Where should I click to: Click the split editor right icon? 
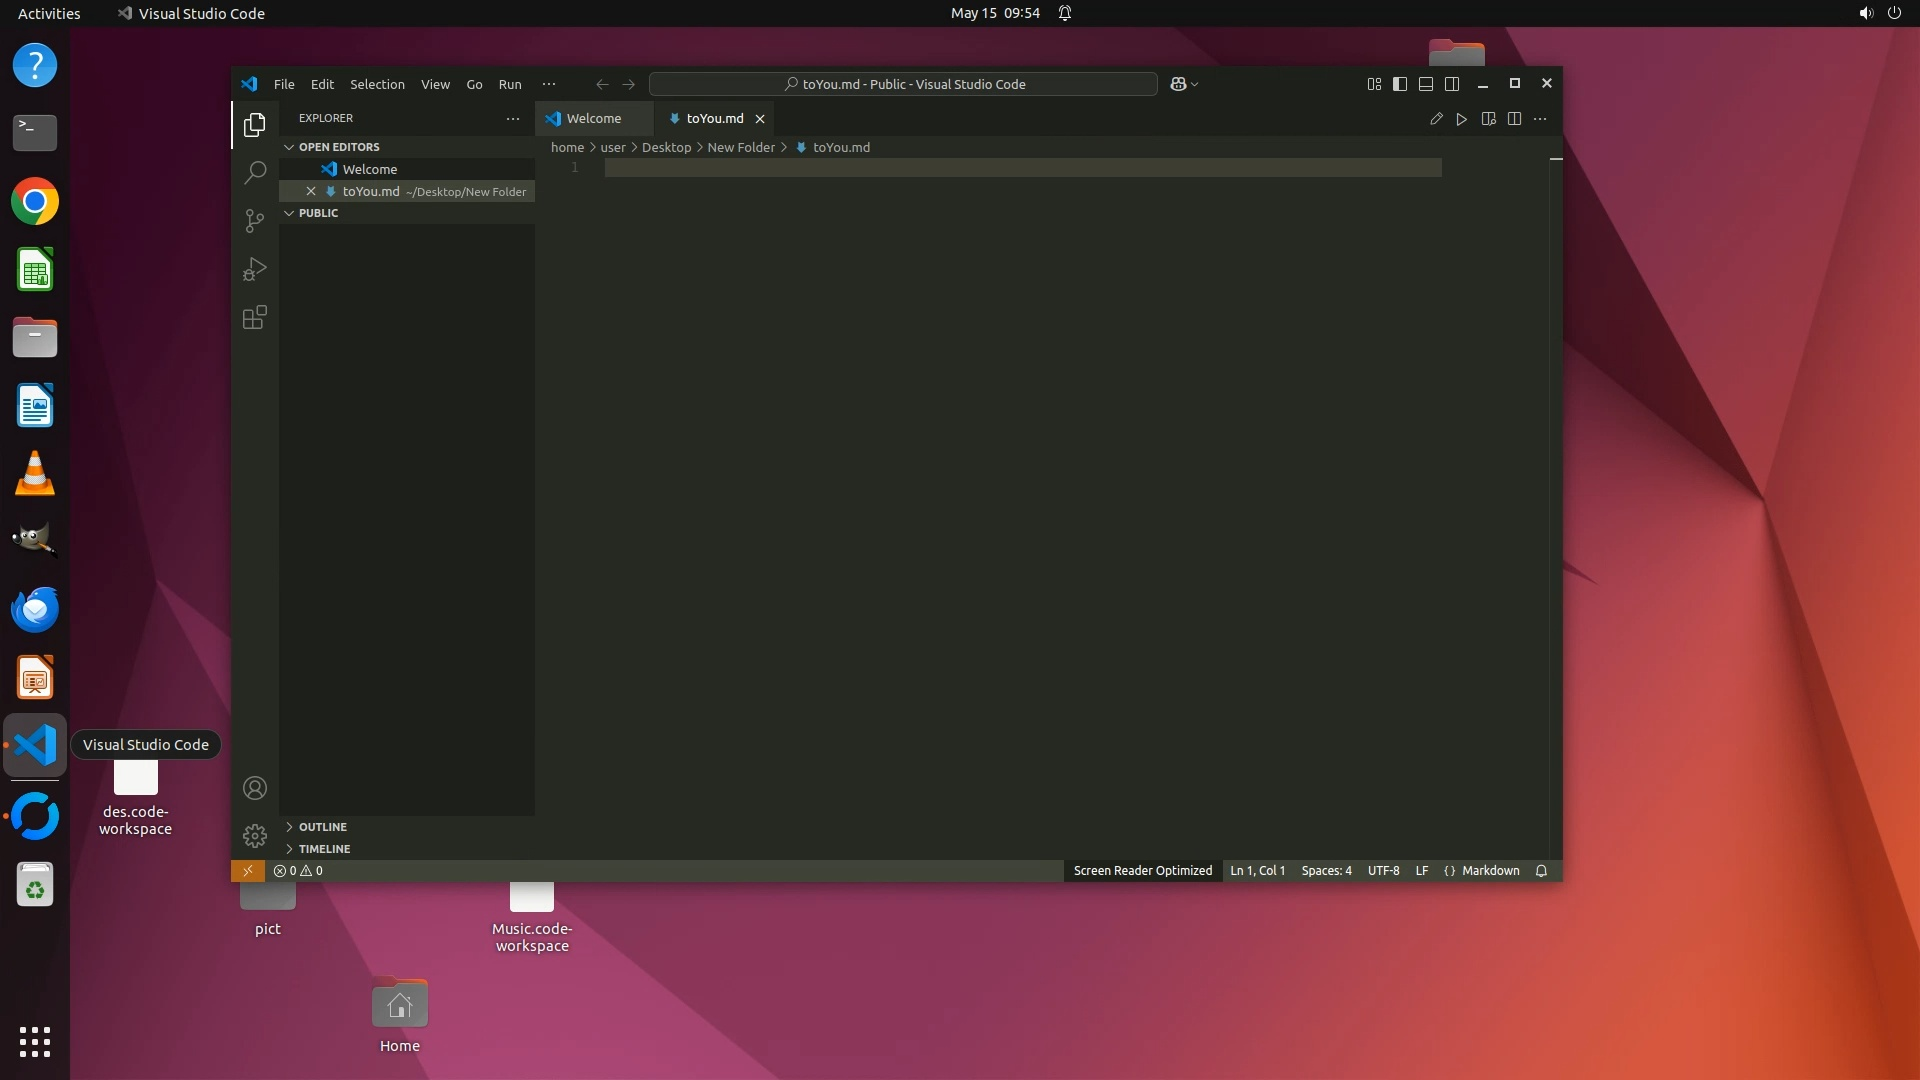(1514, 119)
